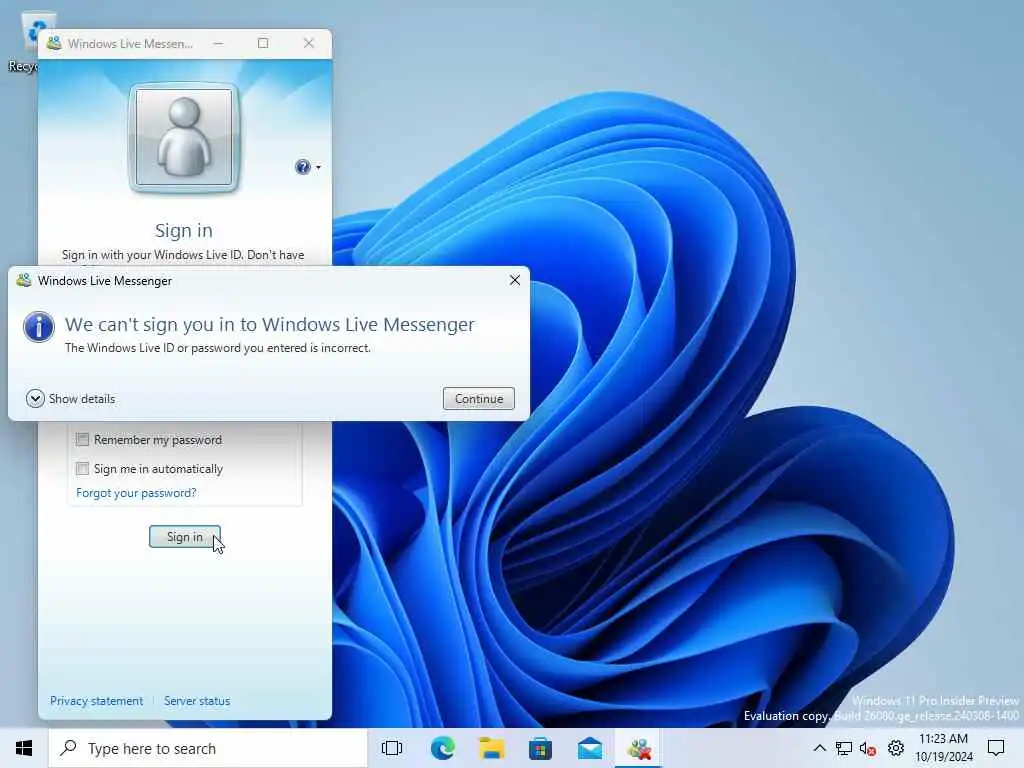Click the Messenger help question mark icon
The height and width of the screenshot is (768, 1024).
pos(302,167)
